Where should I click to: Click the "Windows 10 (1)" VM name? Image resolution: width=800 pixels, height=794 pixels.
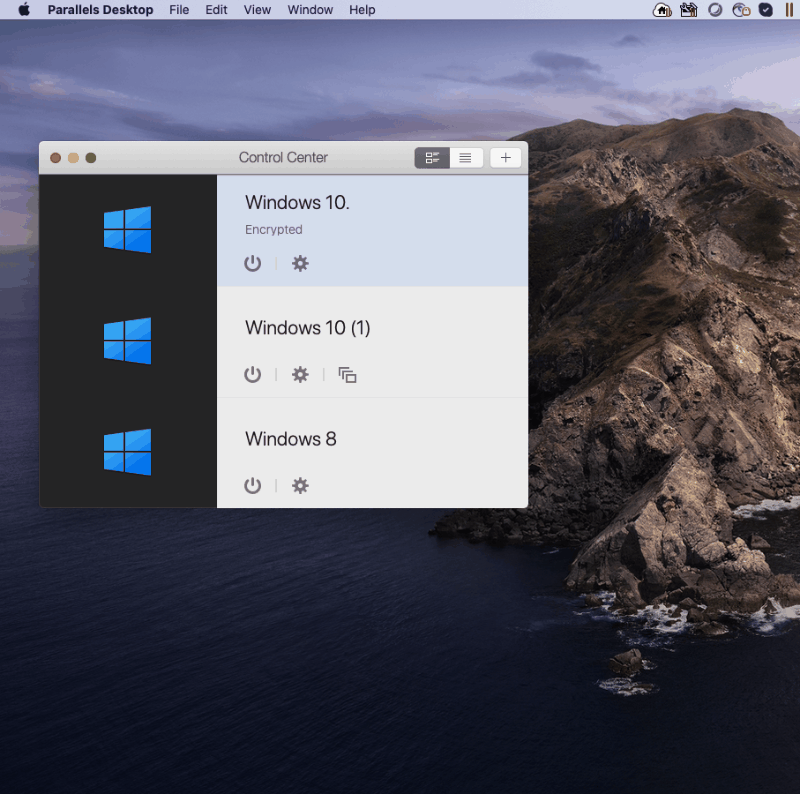pyautogui.click(x=308, y=328)
